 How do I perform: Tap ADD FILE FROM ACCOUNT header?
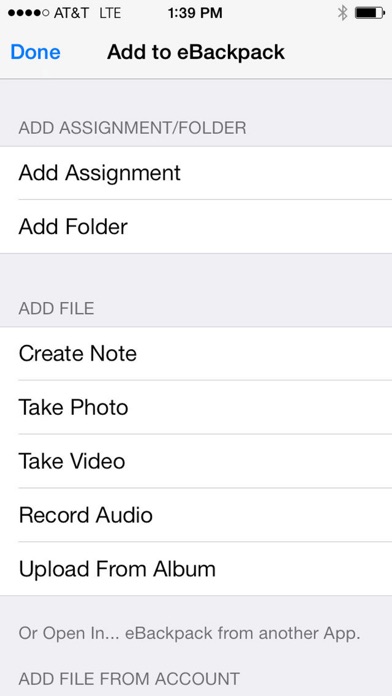129,679
